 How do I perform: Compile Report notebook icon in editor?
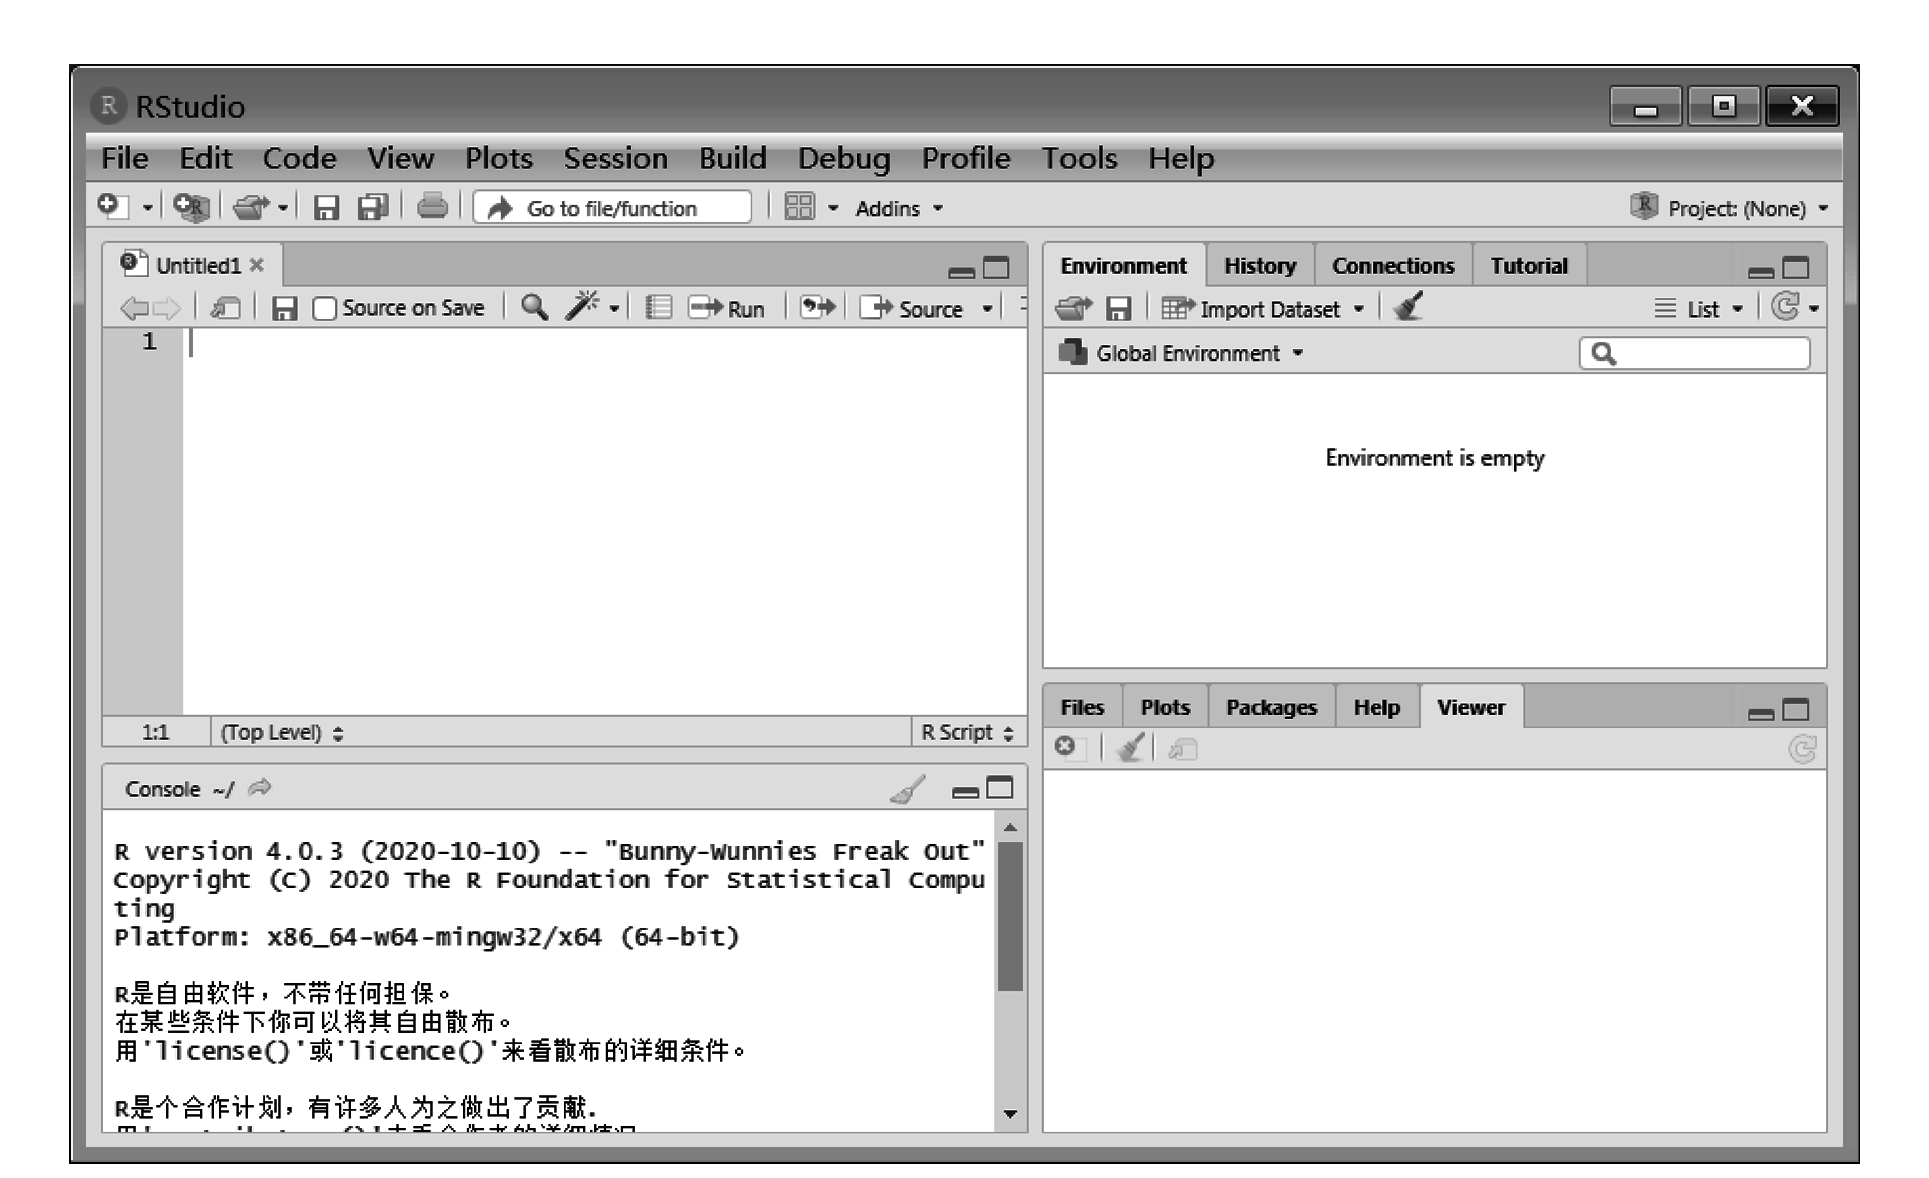click(658, 308)
